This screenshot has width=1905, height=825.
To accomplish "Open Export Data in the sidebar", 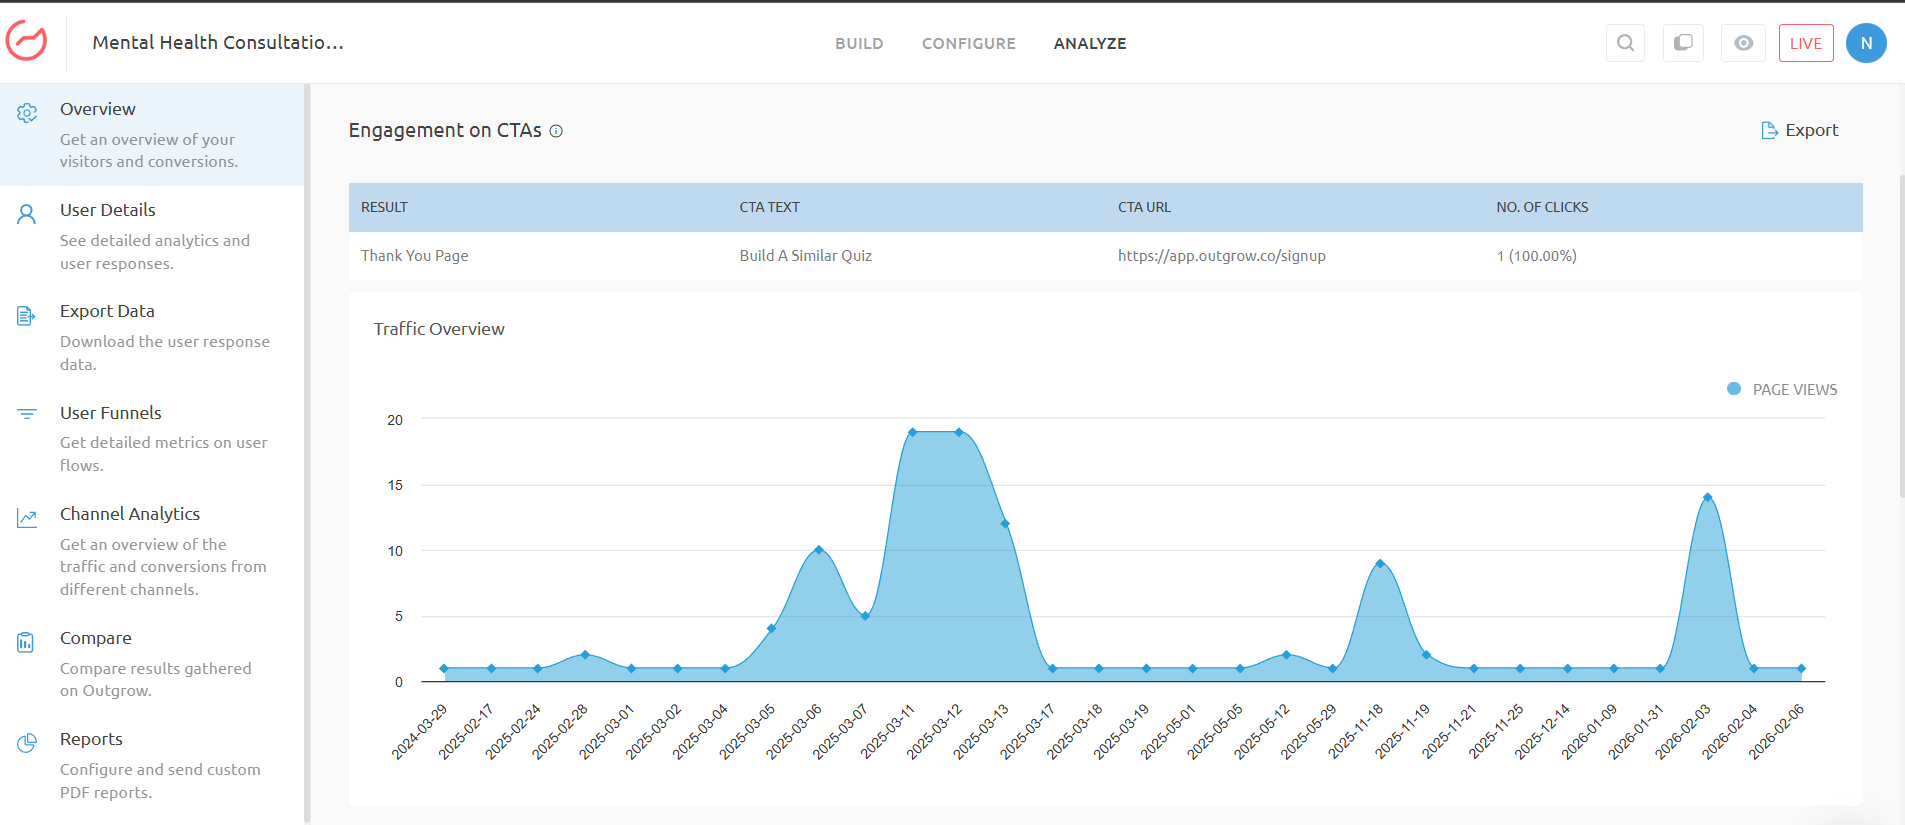I will (107, 311).
